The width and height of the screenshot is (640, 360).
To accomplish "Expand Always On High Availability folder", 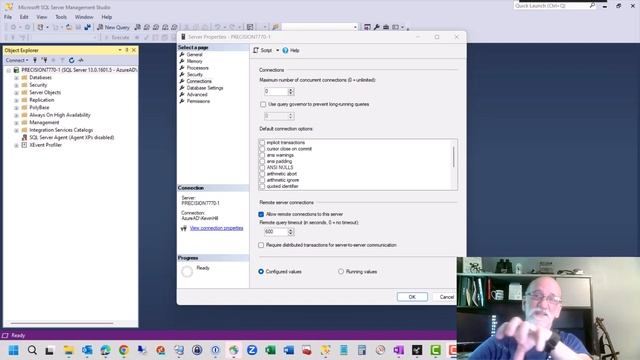I will point(16,115).
